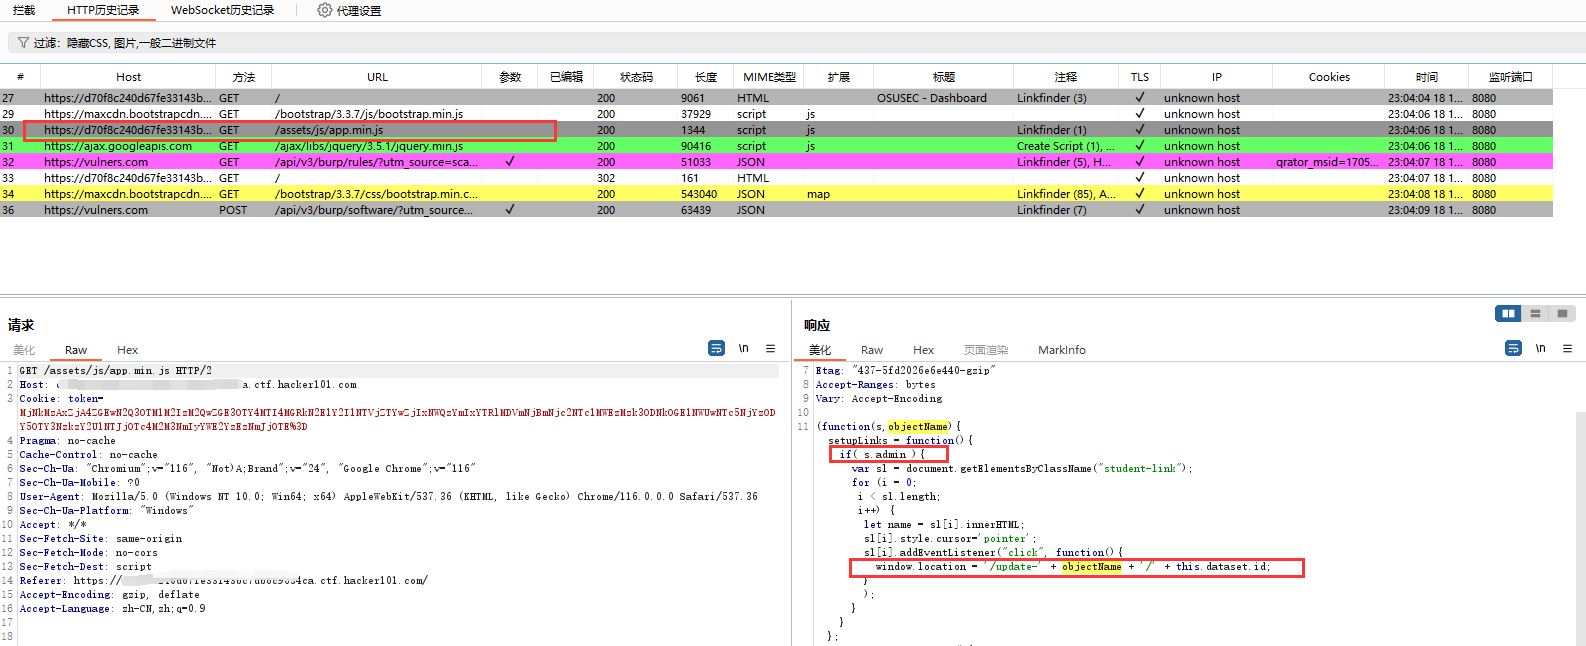Screen dimensions: 1586x646
Task: Sort by the TLS column header
Action: (1140, 77)
